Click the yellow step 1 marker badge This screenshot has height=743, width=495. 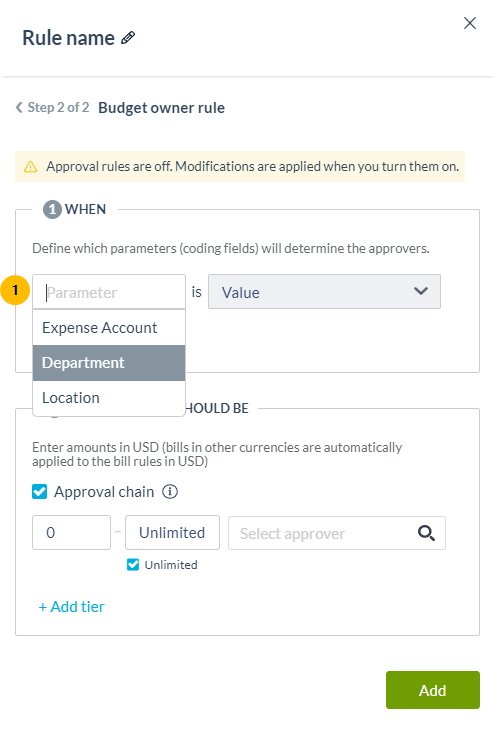tap(15, 290)
